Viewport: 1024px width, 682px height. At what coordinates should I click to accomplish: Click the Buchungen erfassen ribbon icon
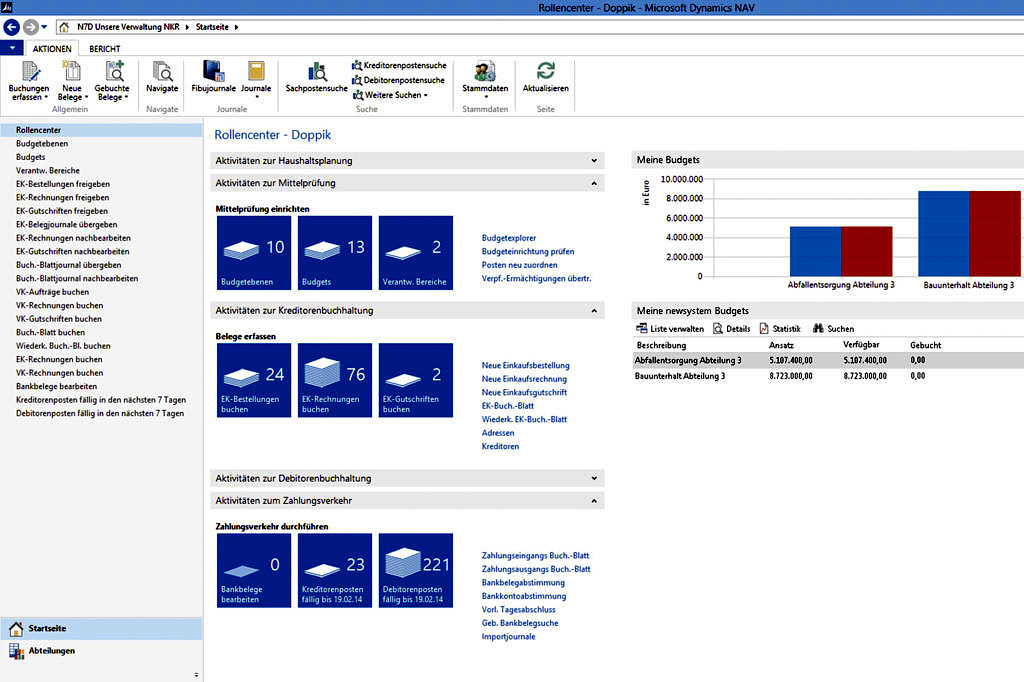point(29,73)
